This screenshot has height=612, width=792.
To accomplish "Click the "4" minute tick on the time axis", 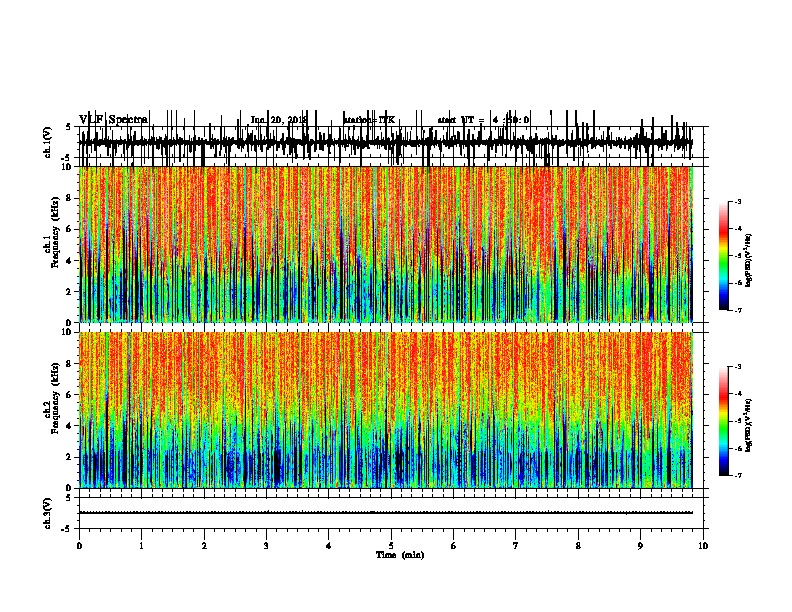I will (x=329, y=546).
